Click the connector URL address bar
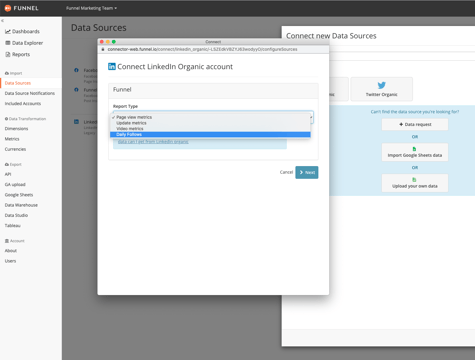The width and height of the screenshot is (475, 360). pyautogui.click(x=202, y=49)
